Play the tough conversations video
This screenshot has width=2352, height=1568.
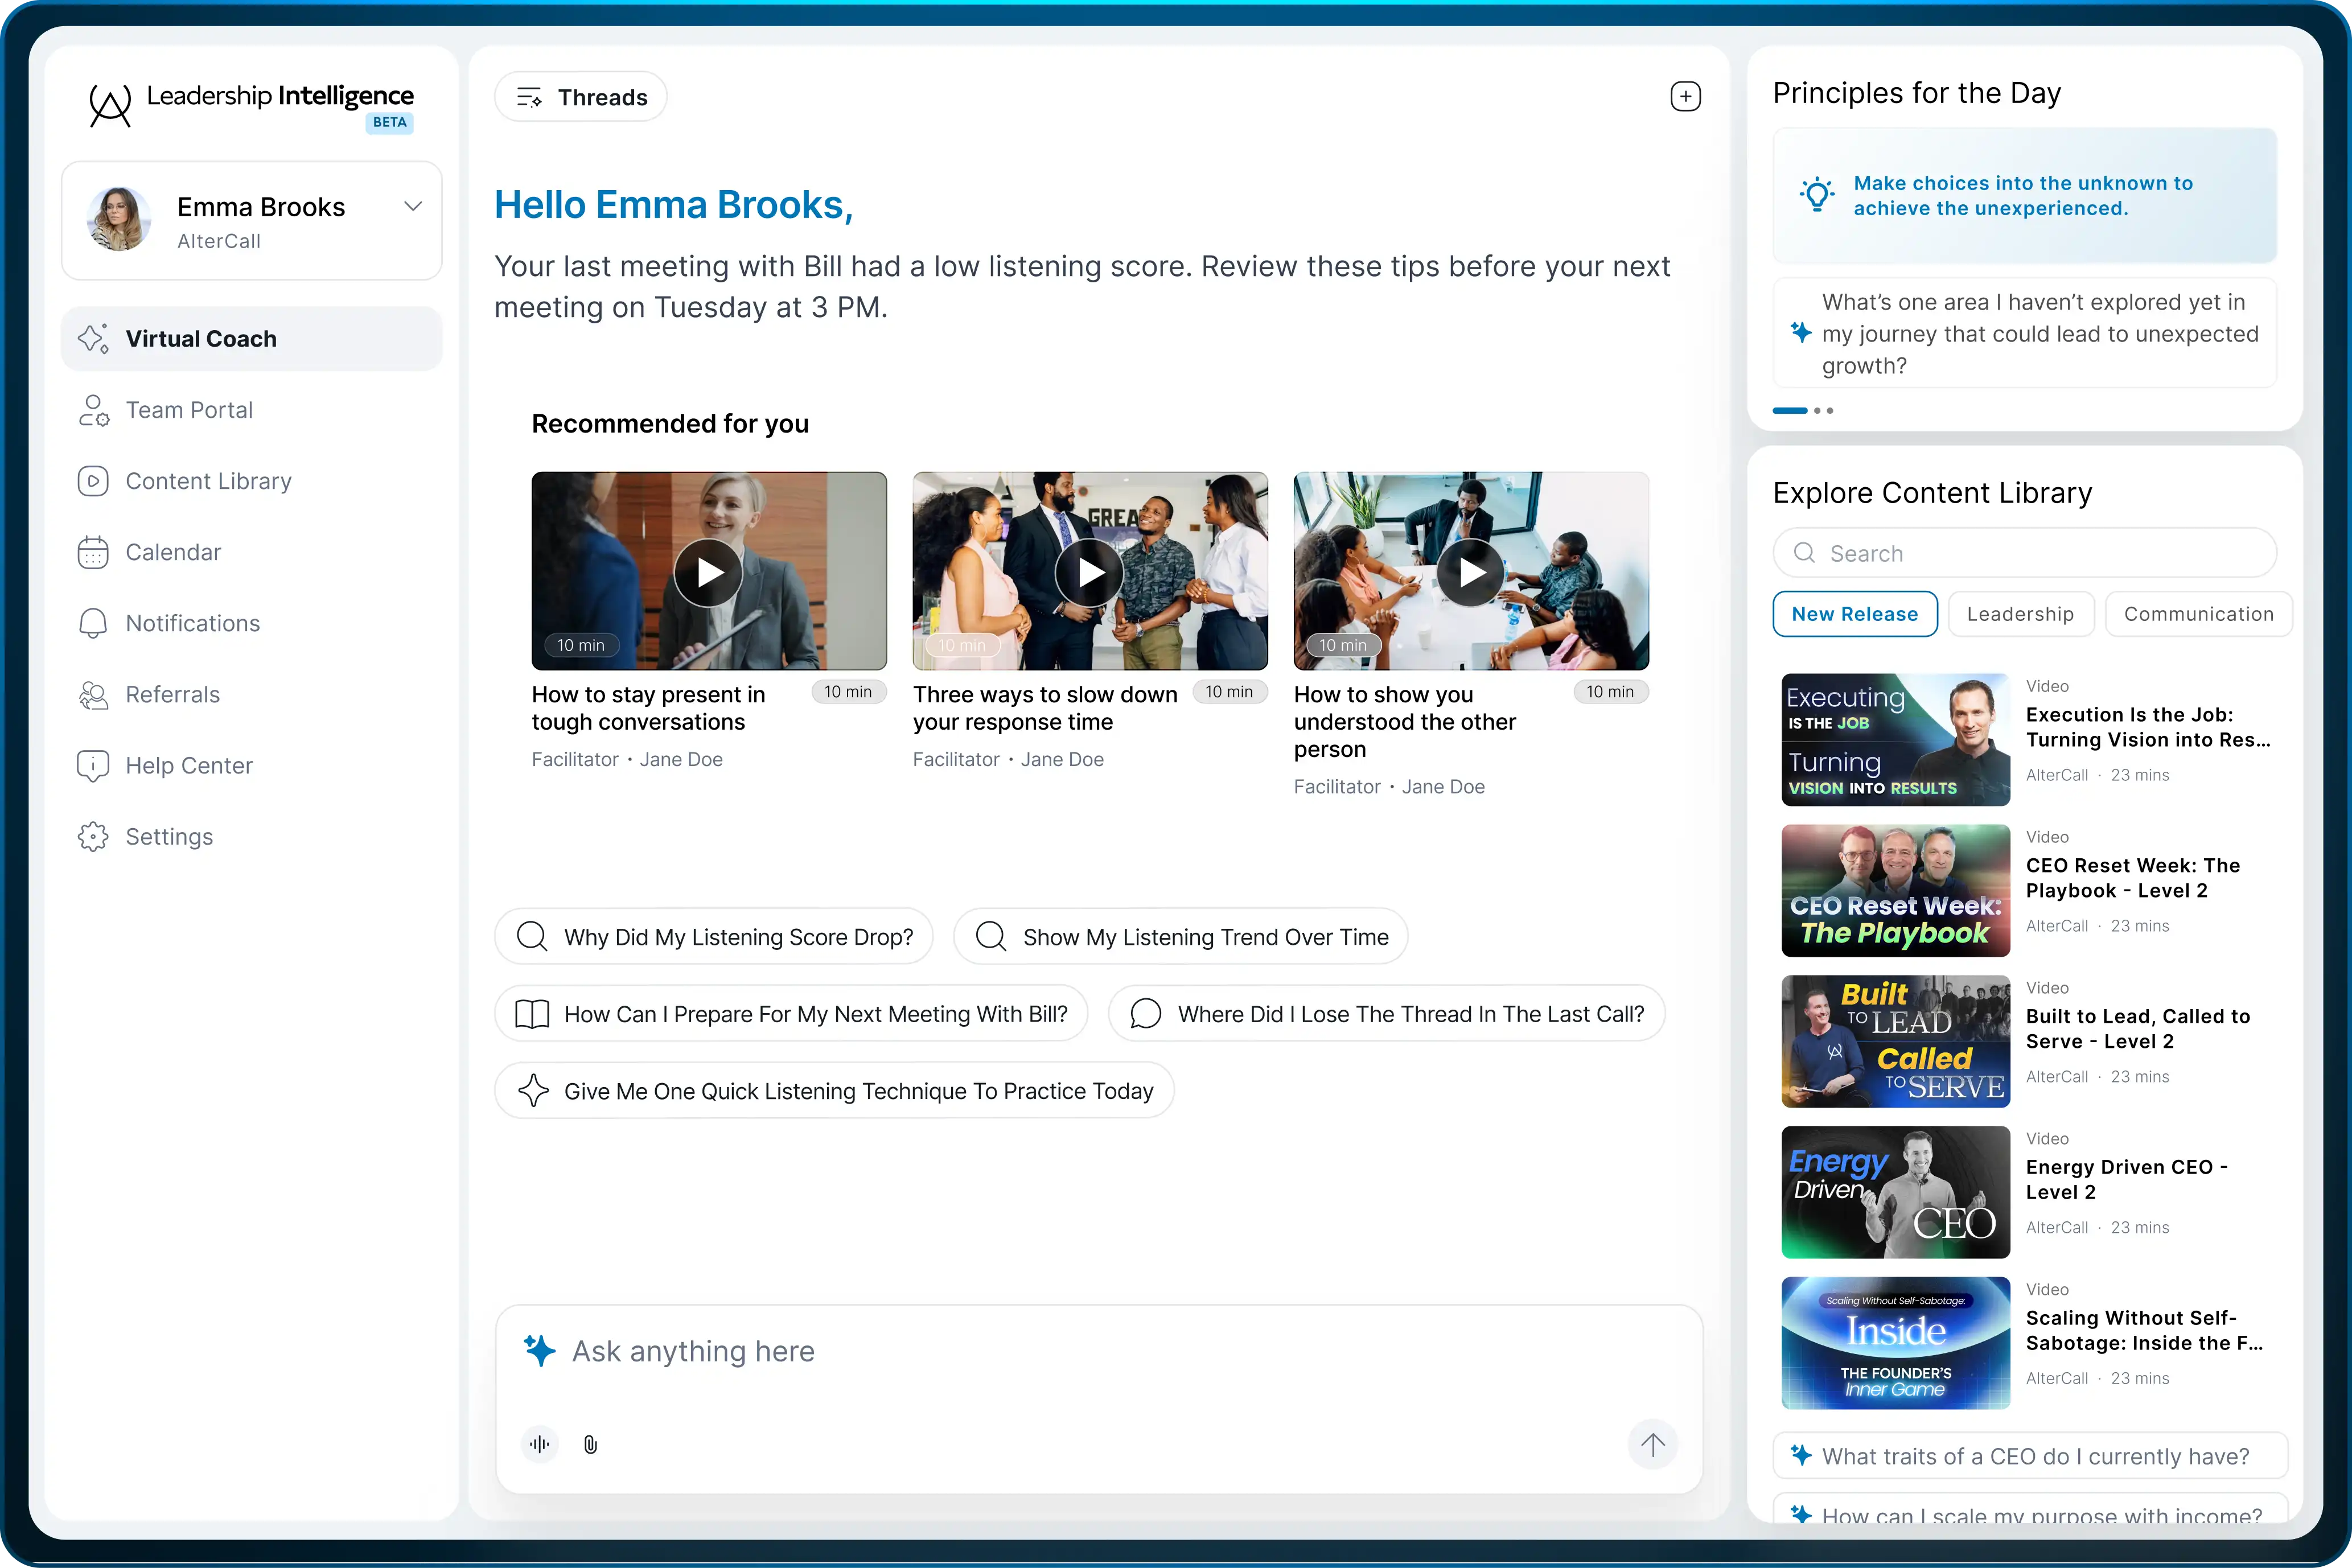(709, 573)
